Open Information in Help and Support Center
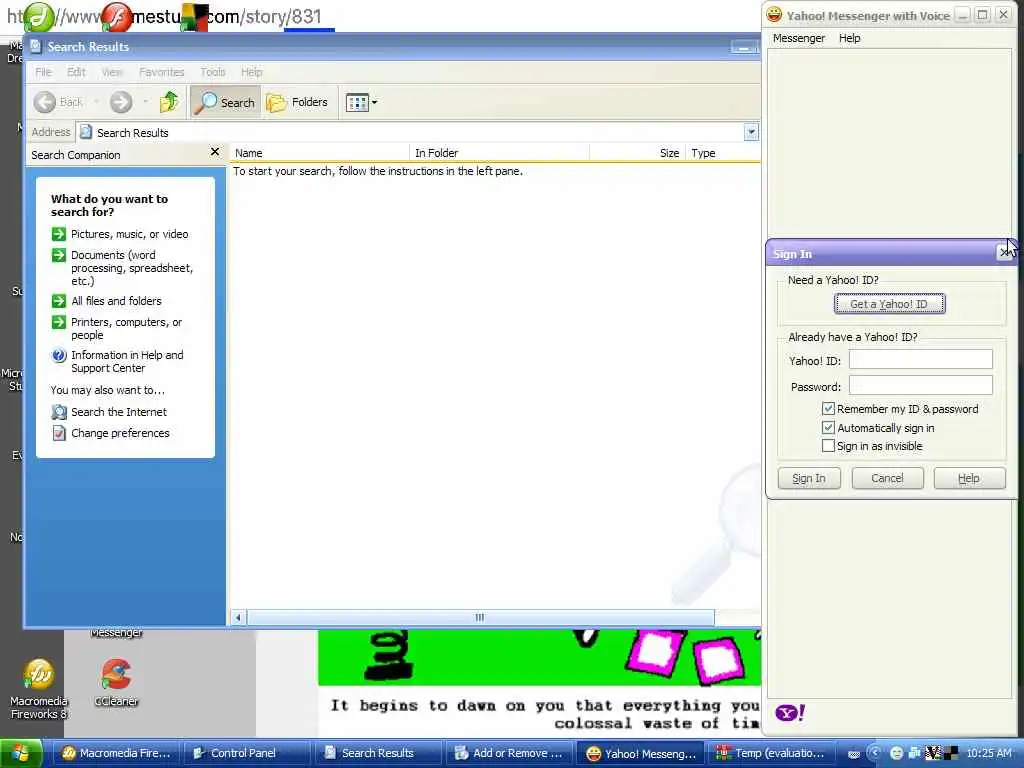This screenshot has width=1024, height=768. [127, 361]
